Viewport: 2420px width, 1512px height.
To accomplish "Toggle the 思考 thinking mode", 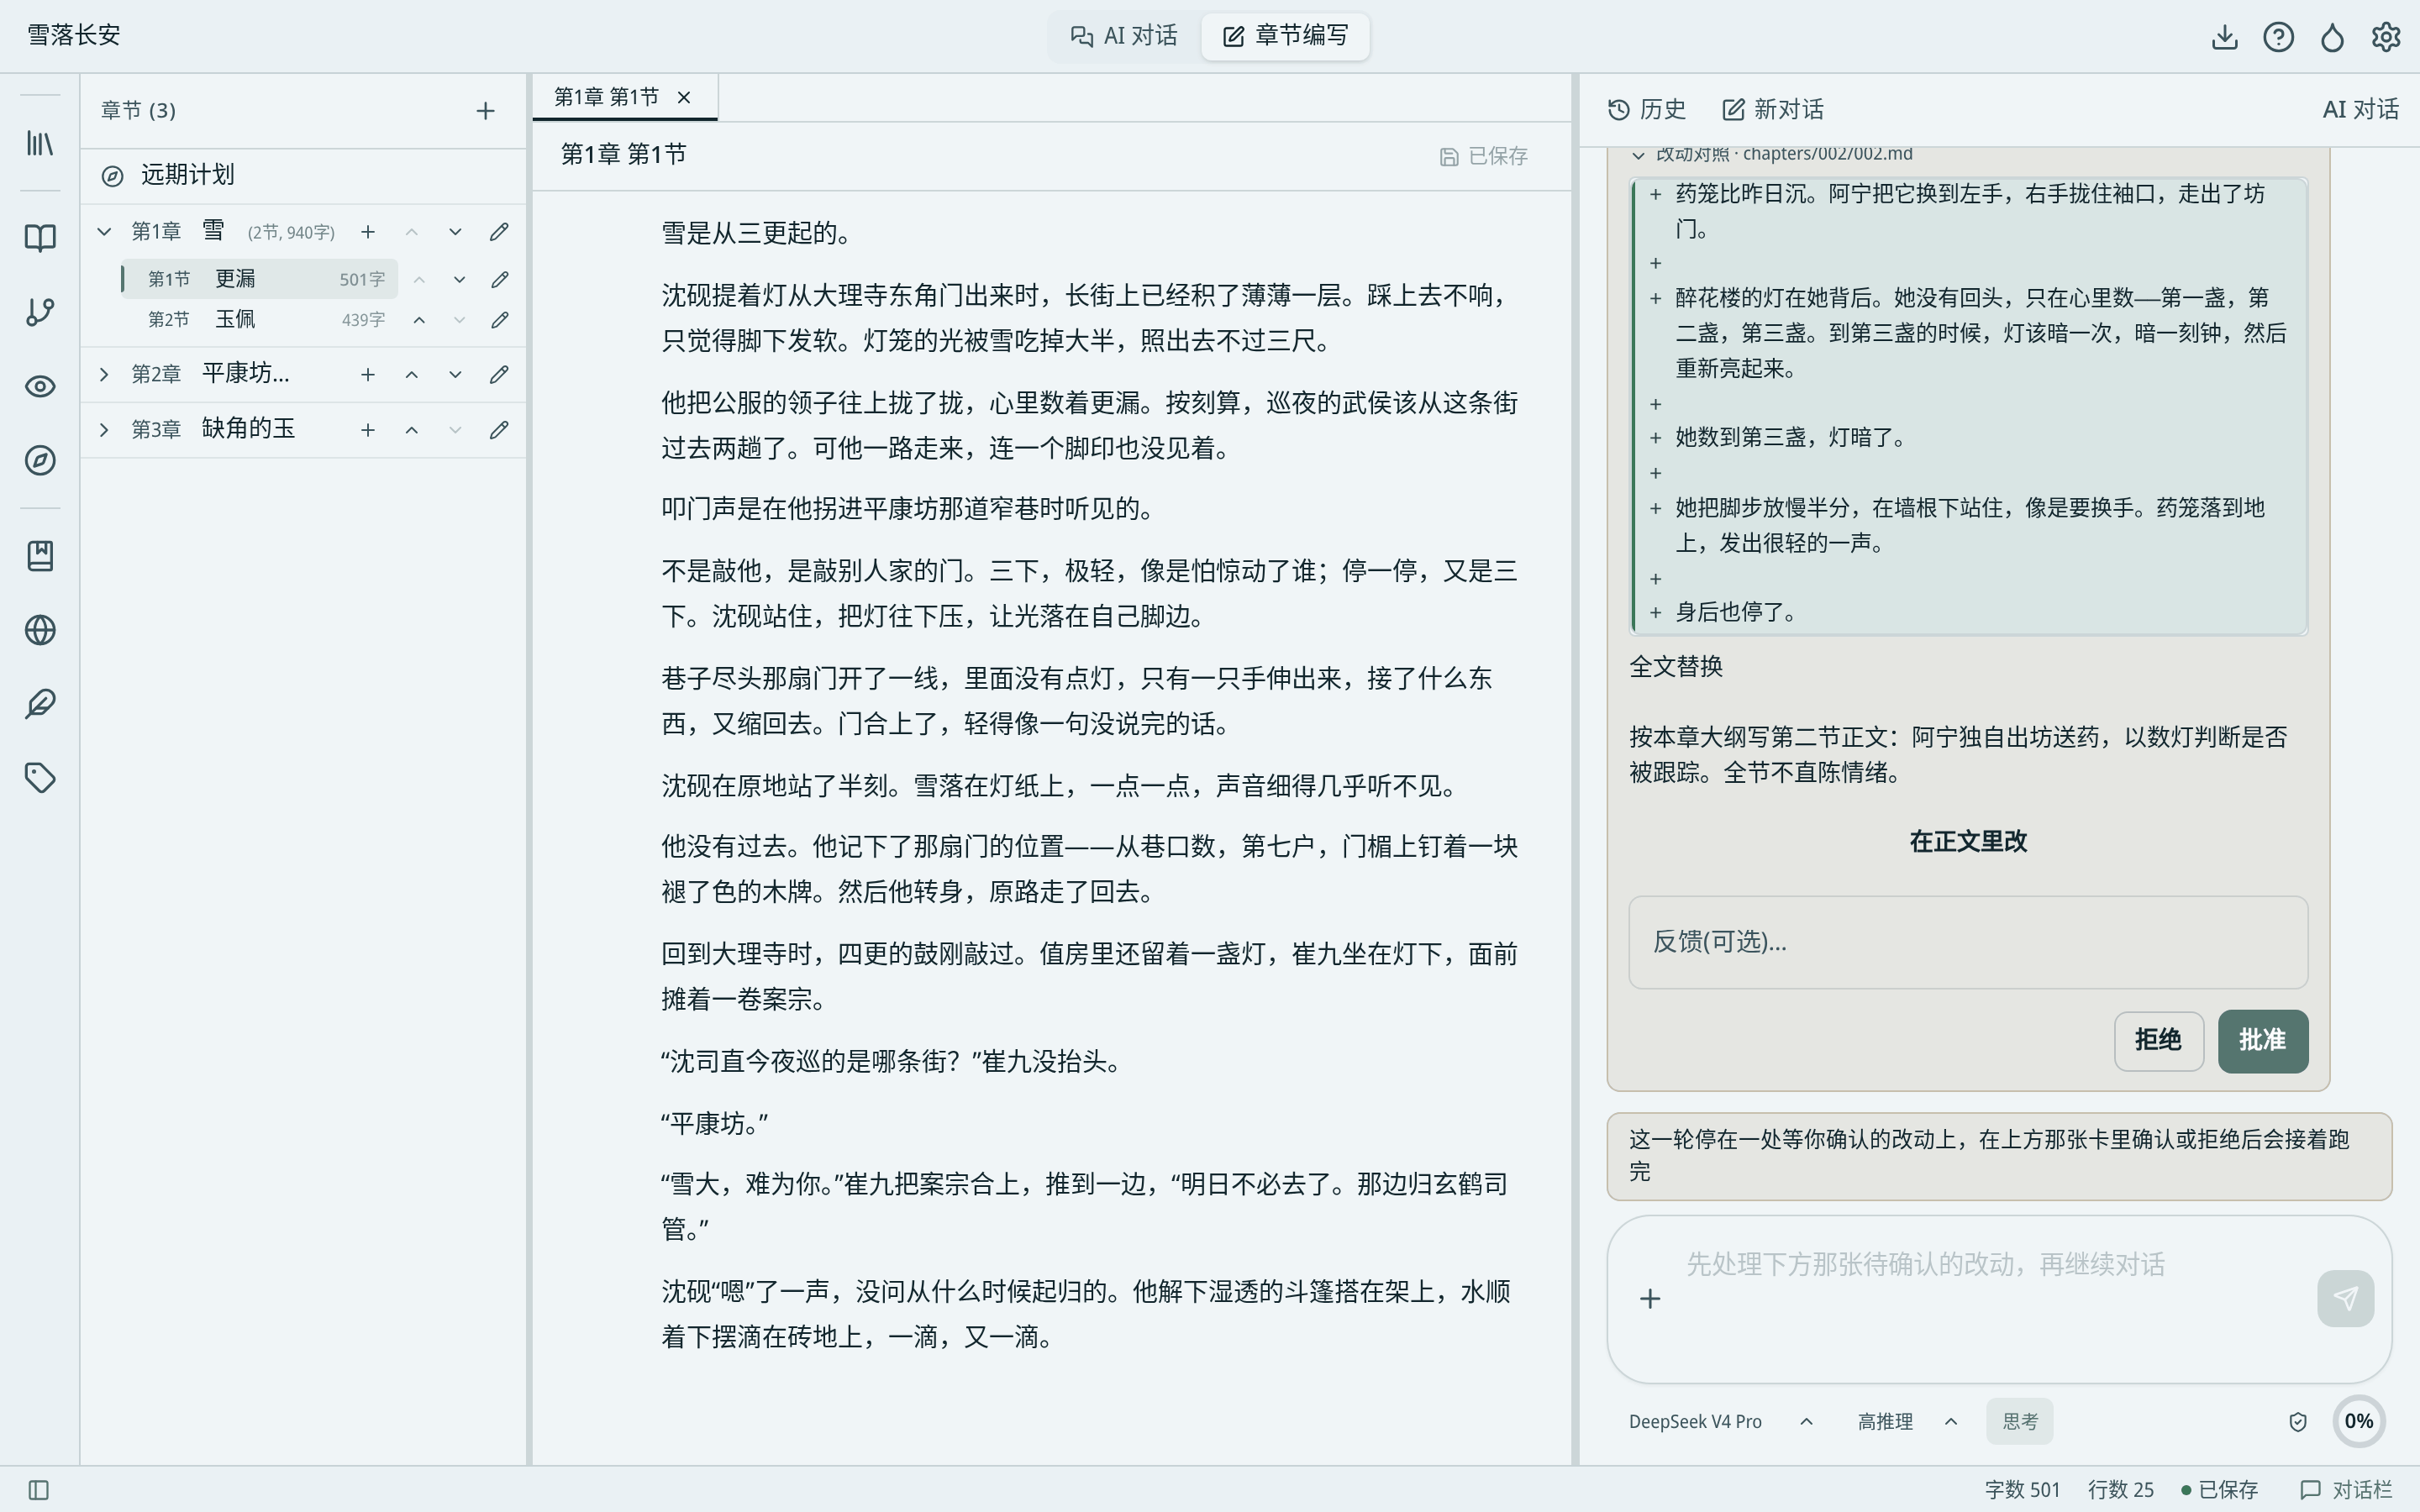I will (2019, 1421).
